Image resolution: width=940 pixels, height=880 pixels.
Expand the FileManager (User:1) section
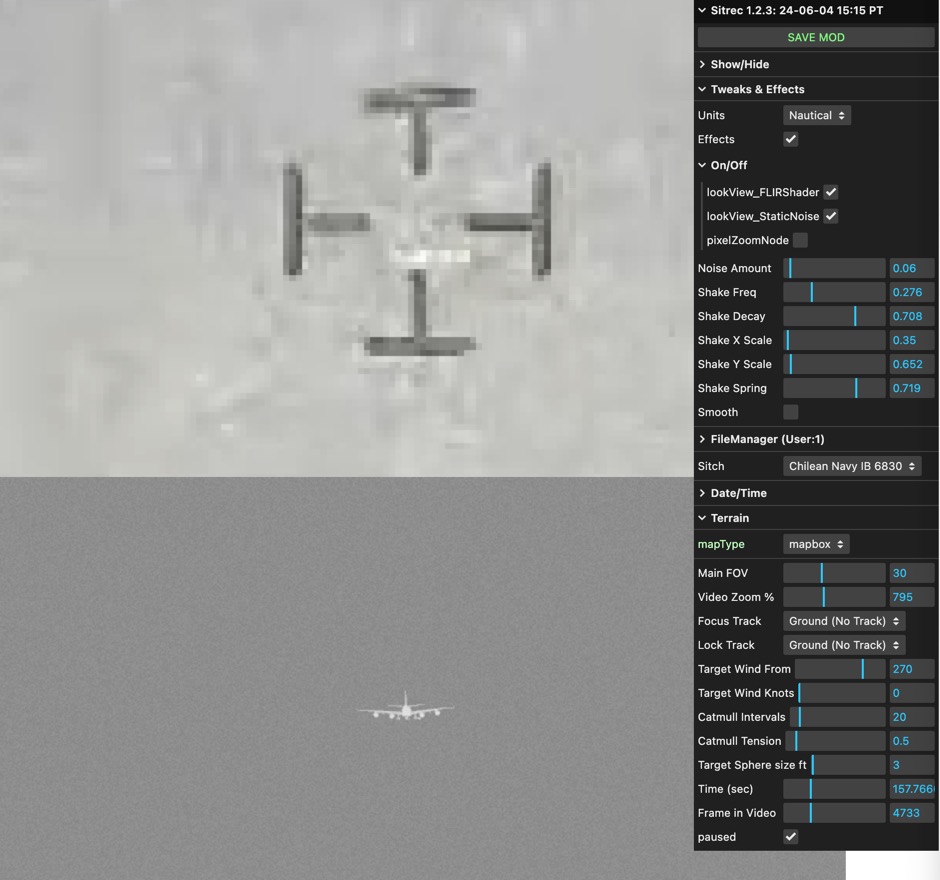click(766, 439)
